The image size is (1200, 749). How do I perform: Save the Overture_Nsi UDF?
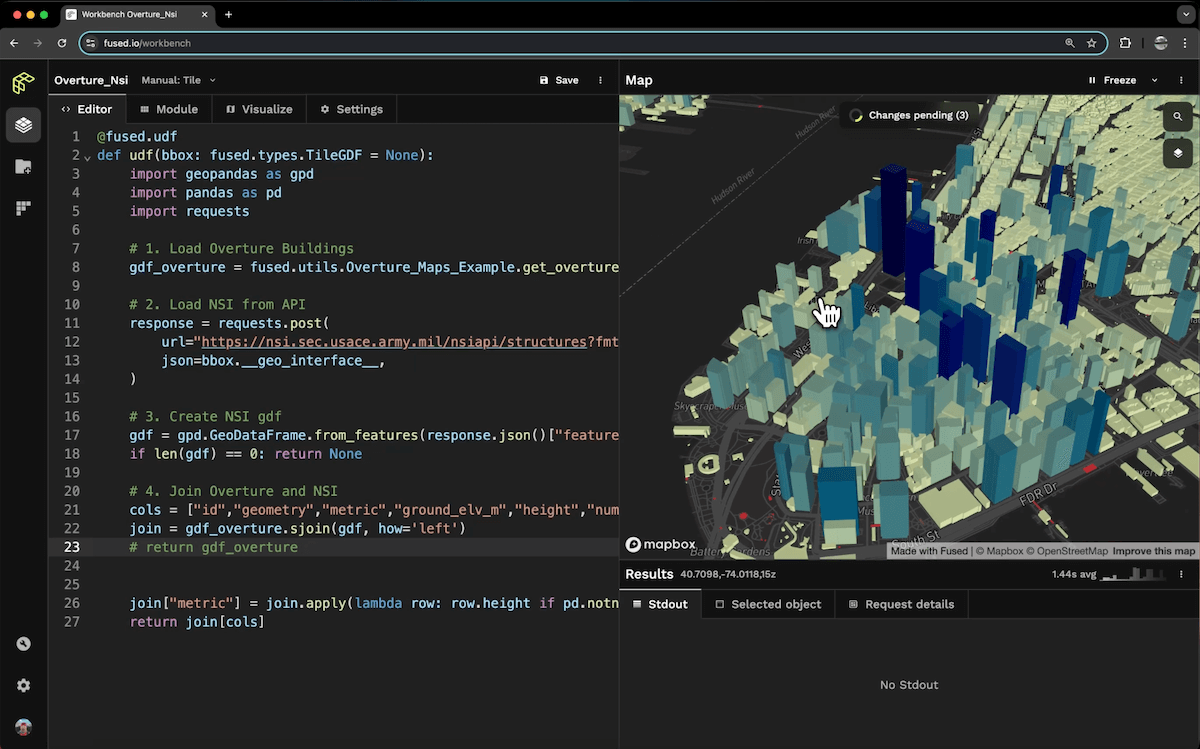coord(559,80)
